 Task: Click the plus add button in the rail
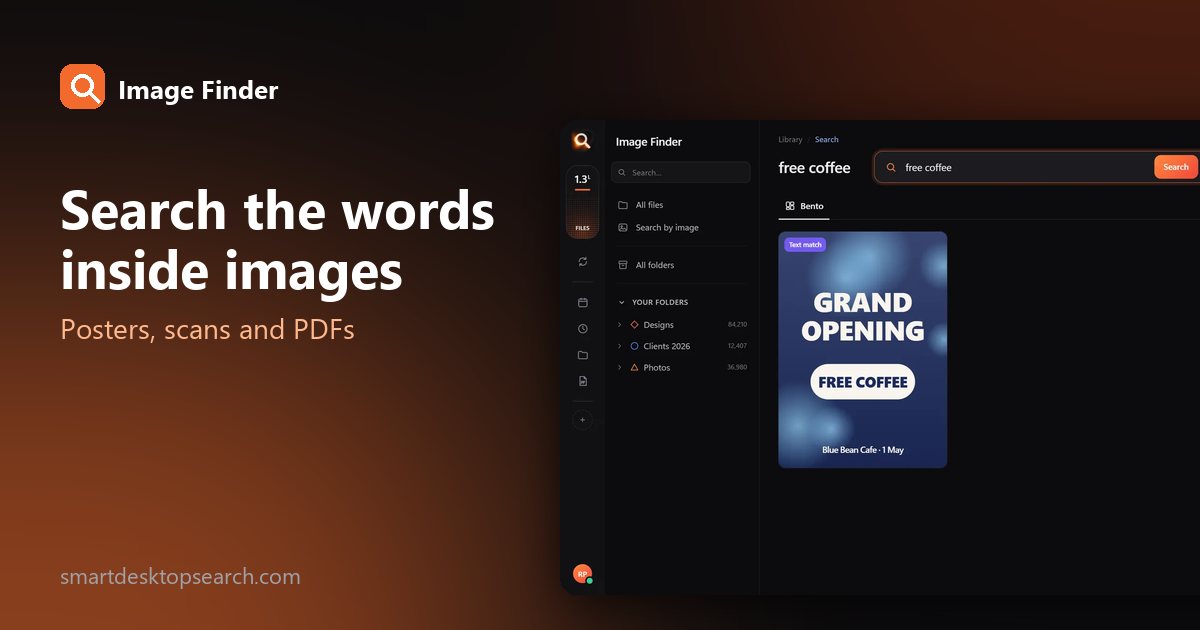click(x=583, y=420)
